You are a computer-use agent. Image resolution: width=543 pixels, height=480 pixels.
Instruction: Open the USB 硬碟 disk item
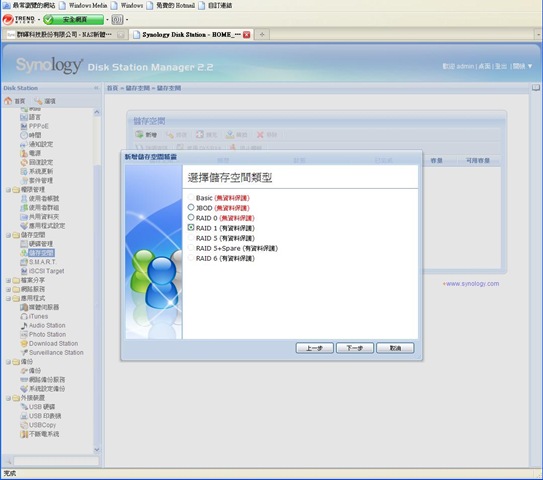pos(38,407)
